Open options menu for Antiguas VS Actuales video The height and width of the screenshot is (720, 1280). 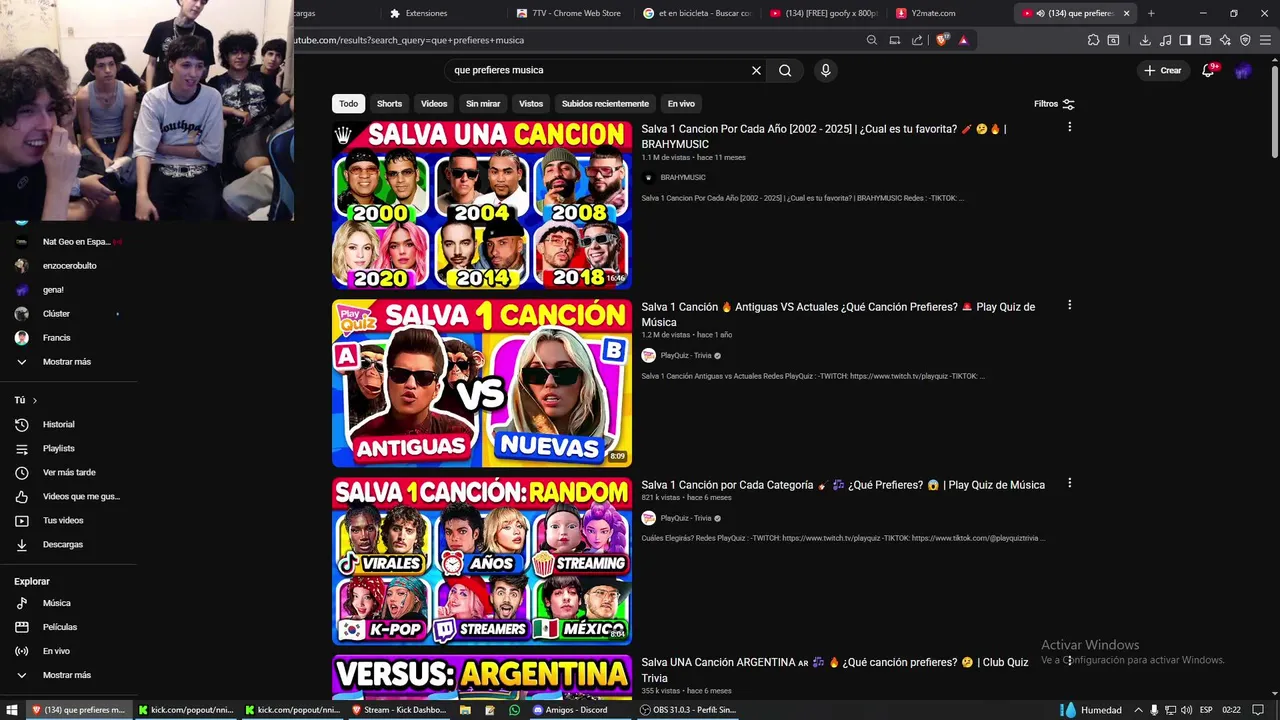[1069, 305]
